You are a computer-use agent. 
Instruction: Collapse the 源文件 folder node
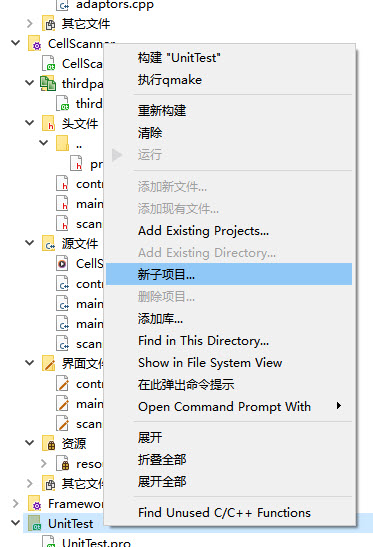pyautogui.click(x=30, y=242)
